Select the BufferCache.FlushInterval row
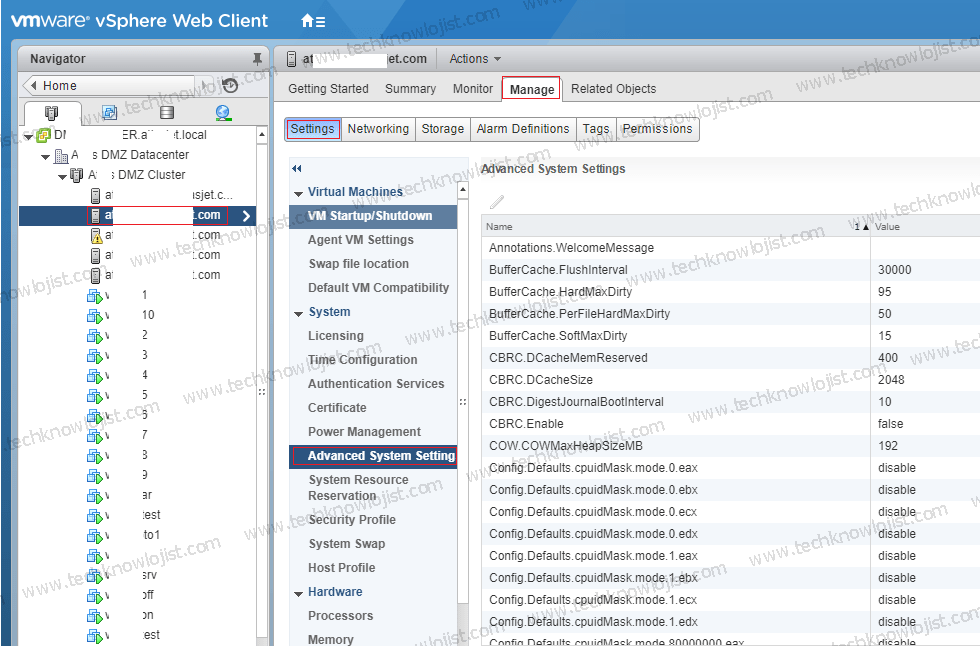The height and width of the screenshot is (646, 980). coord(731,270)
